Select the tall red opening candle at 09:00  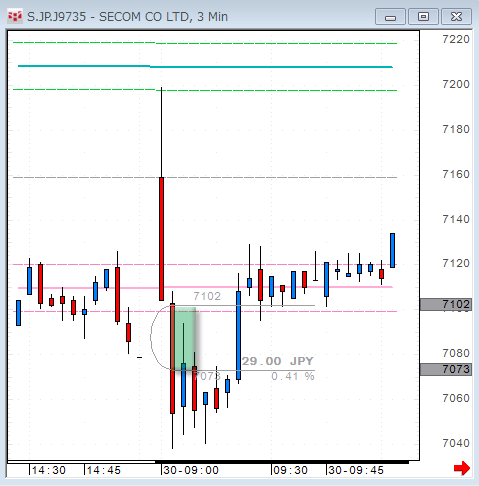click(x=161, y=239)
